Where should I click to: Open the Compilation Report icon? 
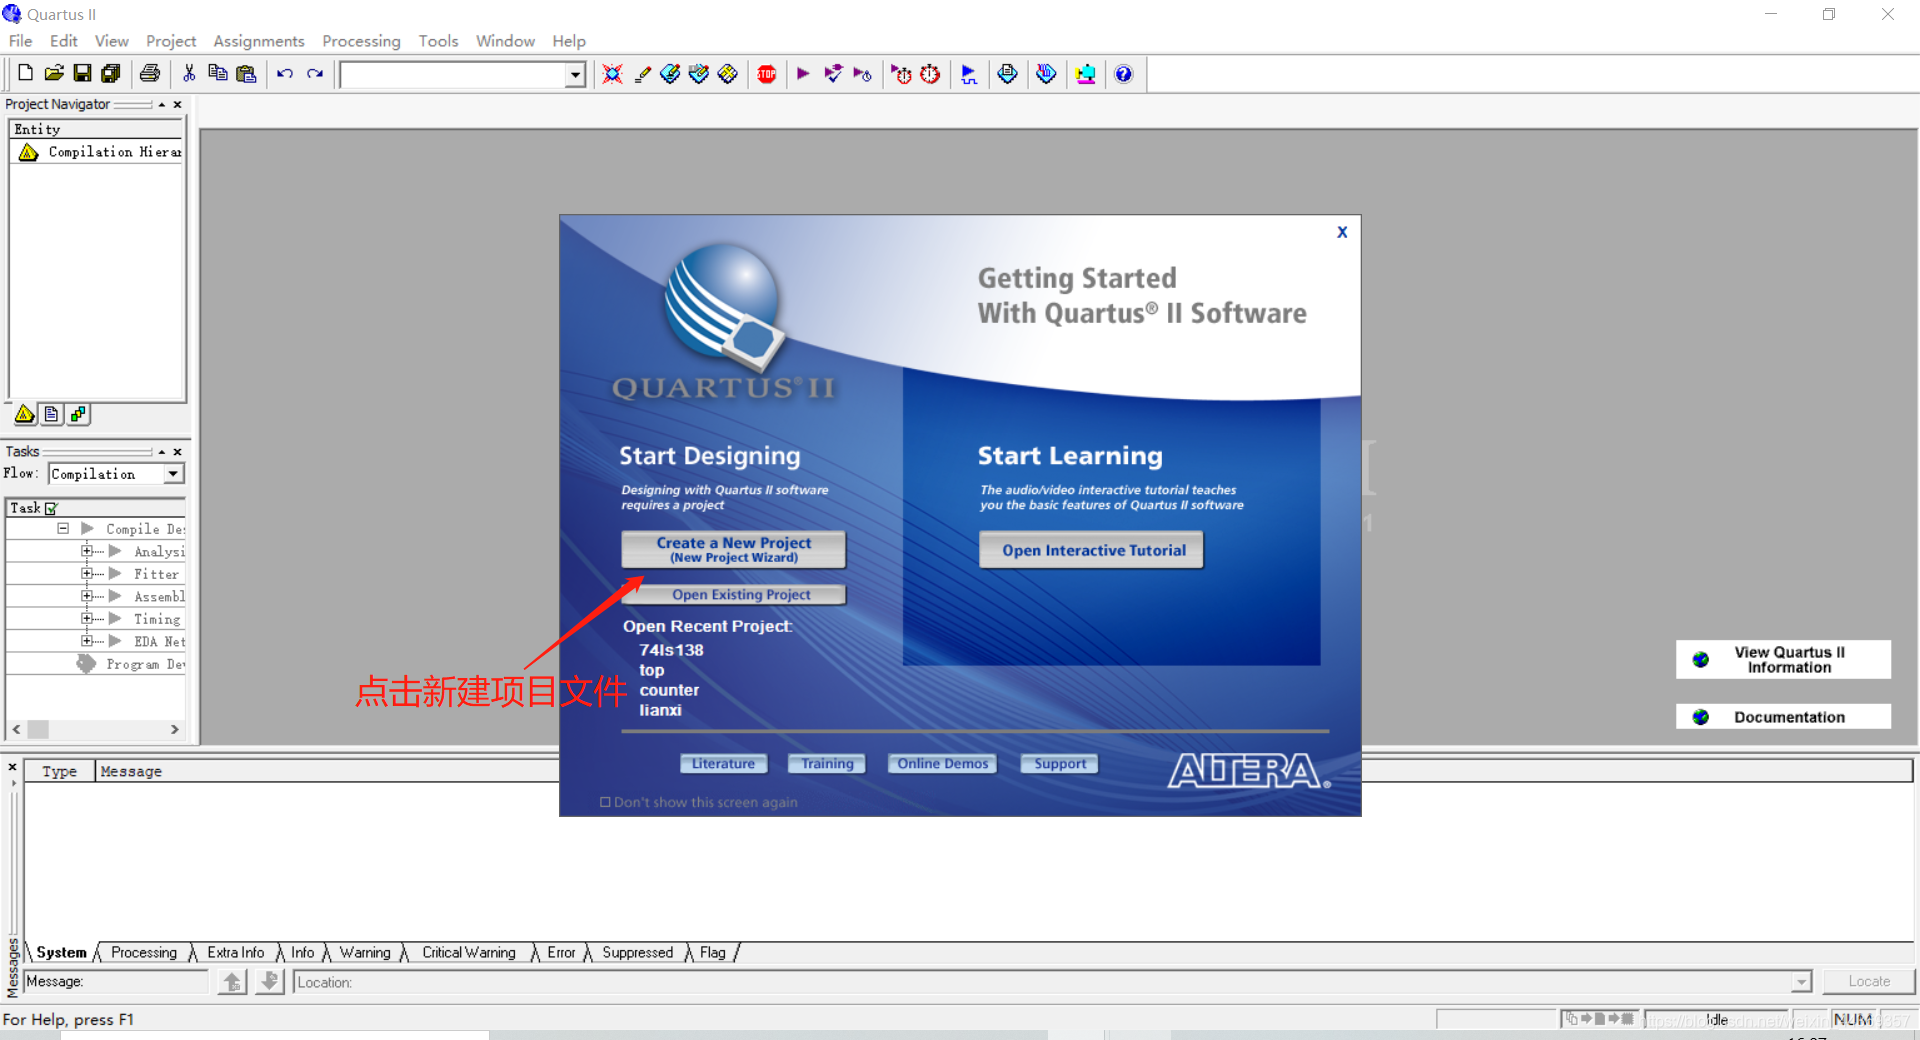click(1008, 74)
